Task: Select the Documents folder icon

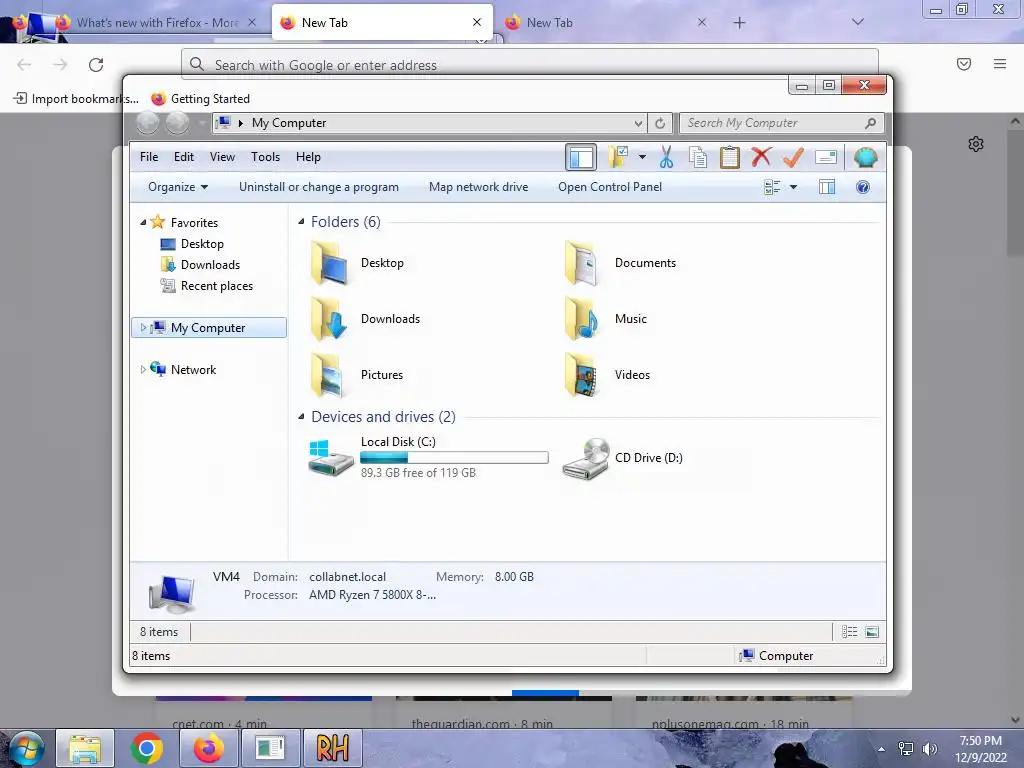Action: [x=582, y=263]
